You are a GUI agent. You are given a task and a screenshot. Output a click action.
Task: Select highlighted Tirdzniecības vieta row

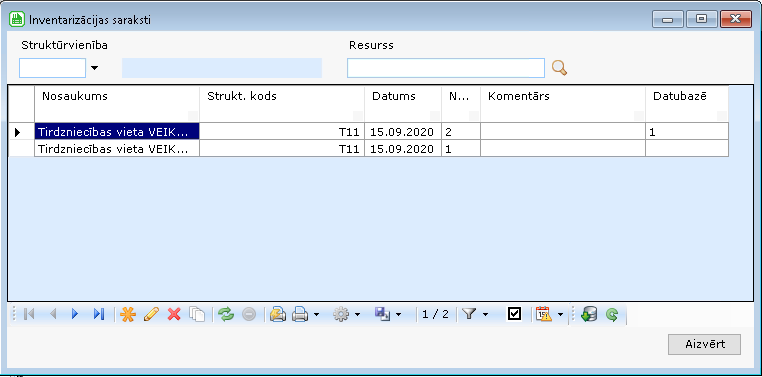[x=117, y=132]
